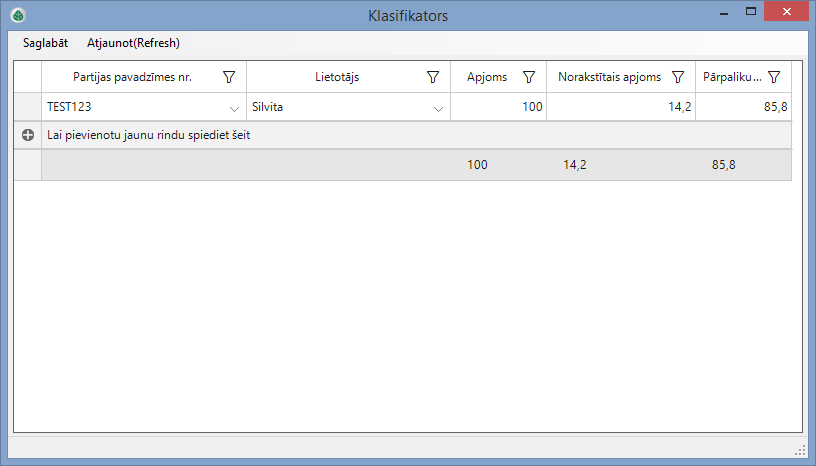Image resolution: width=816 pixels, height=466 pixels.
Task: Click the plus icon to add row
Action: 28,135
